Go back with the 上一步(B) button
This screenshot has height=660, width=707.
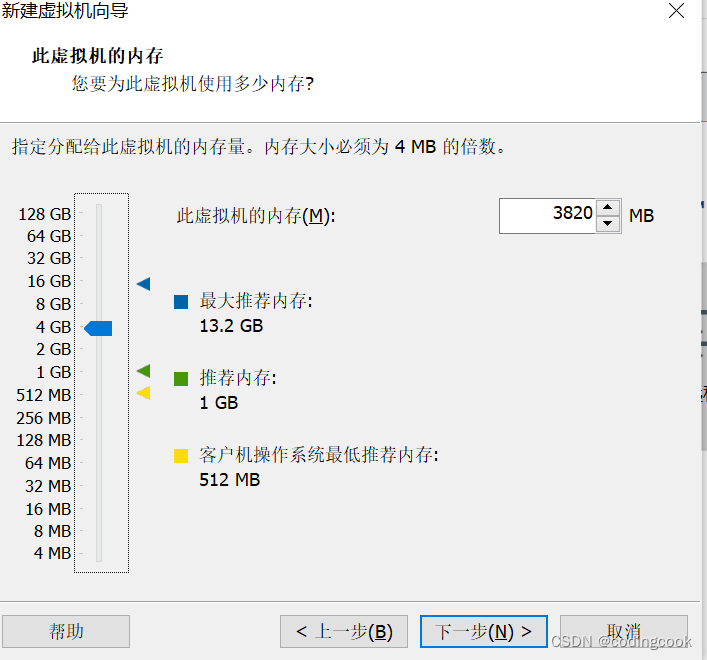pyautogui.click(x=344, y=631)
